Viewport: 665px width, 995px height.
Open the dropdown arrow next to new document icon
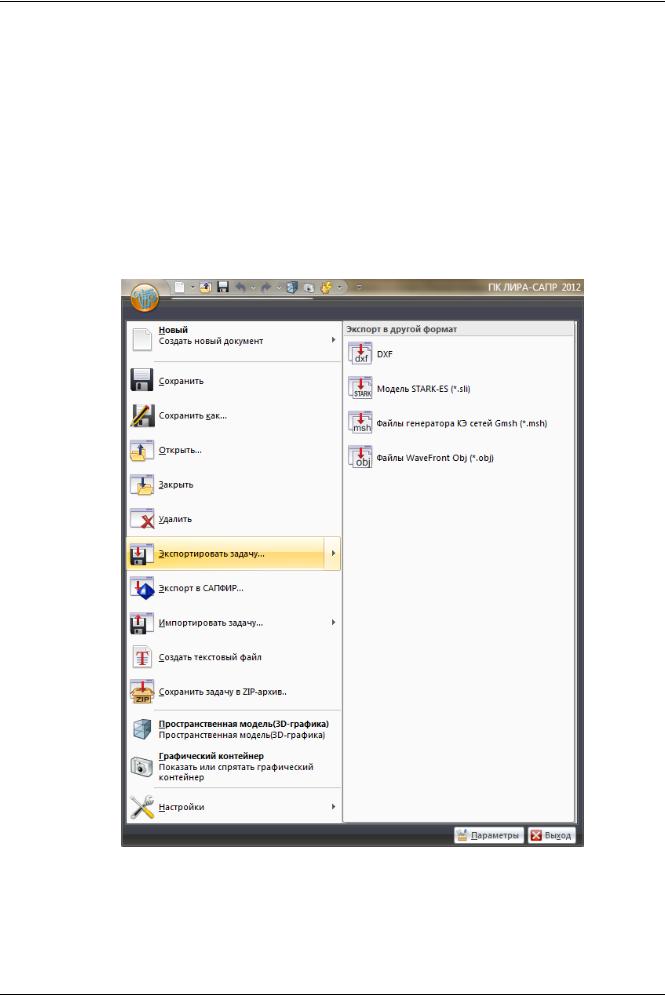point(192,287)
